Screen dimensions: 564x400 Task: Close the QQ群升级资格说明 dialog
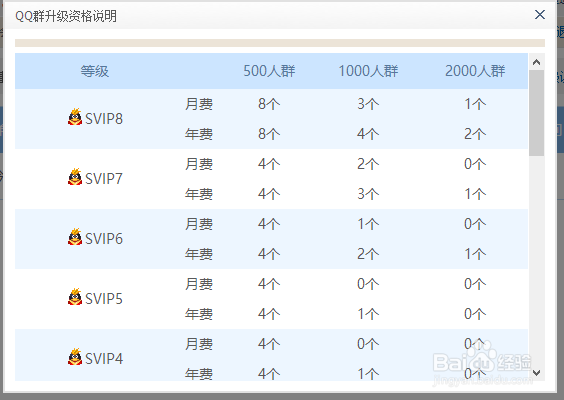[x=540, y=15]
